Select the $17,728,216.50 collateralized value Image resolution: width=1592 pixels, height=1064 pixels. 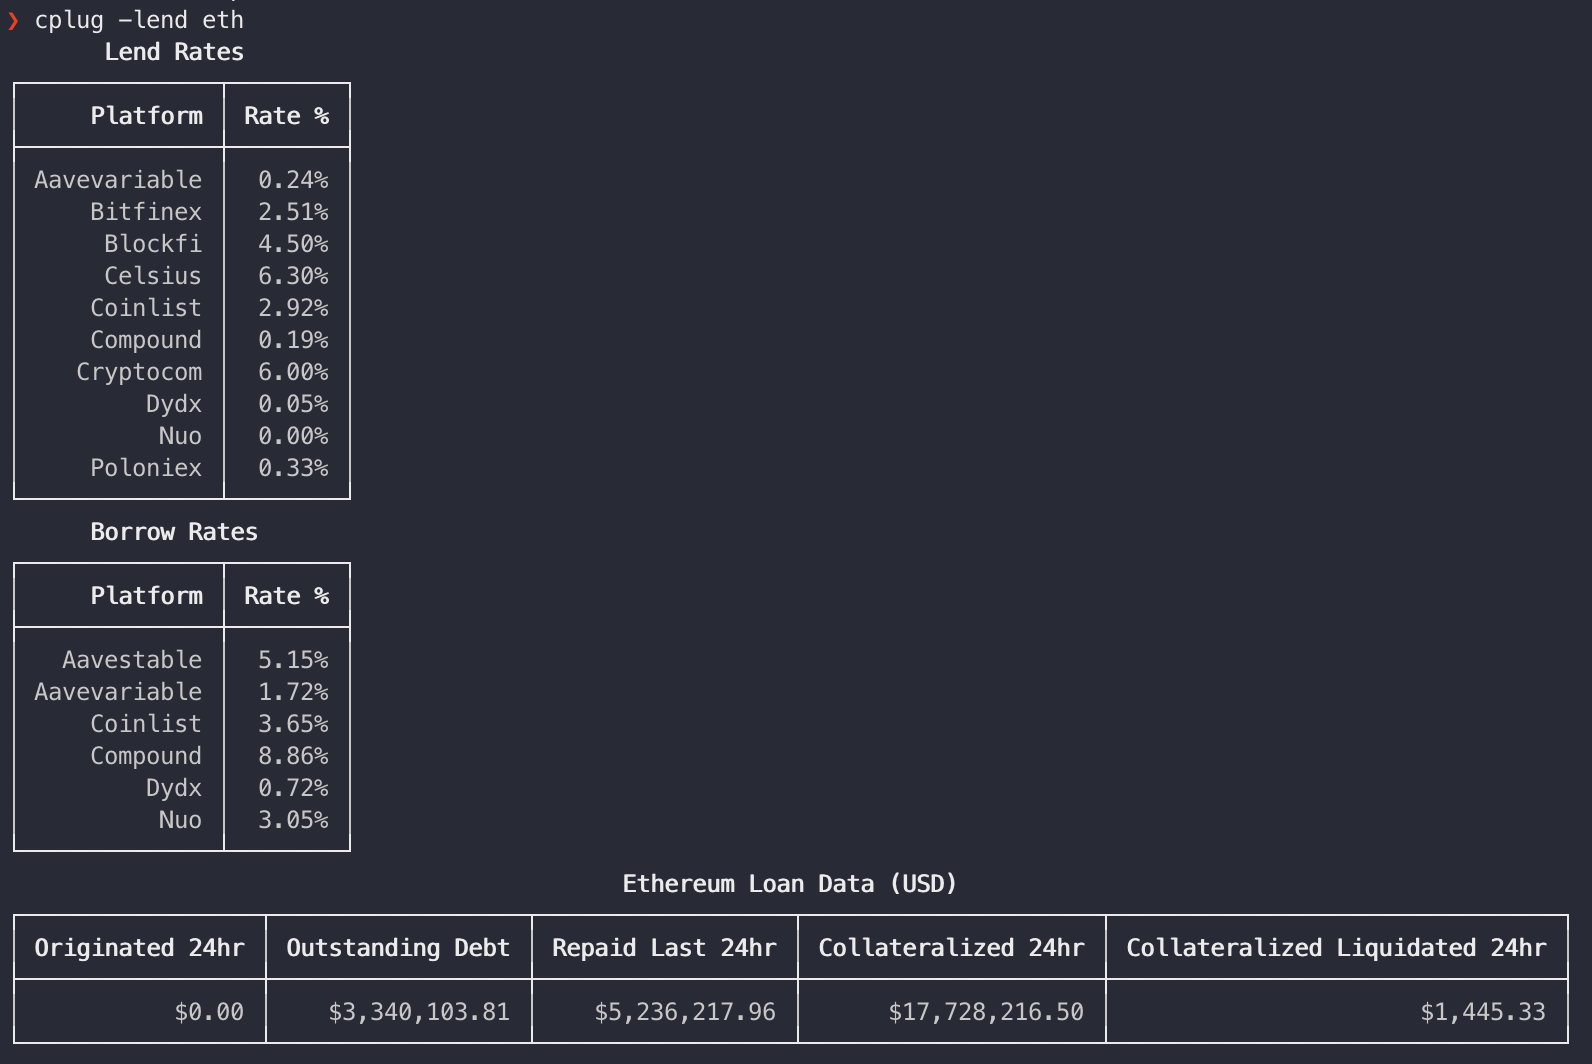(x=986, y=1012)
